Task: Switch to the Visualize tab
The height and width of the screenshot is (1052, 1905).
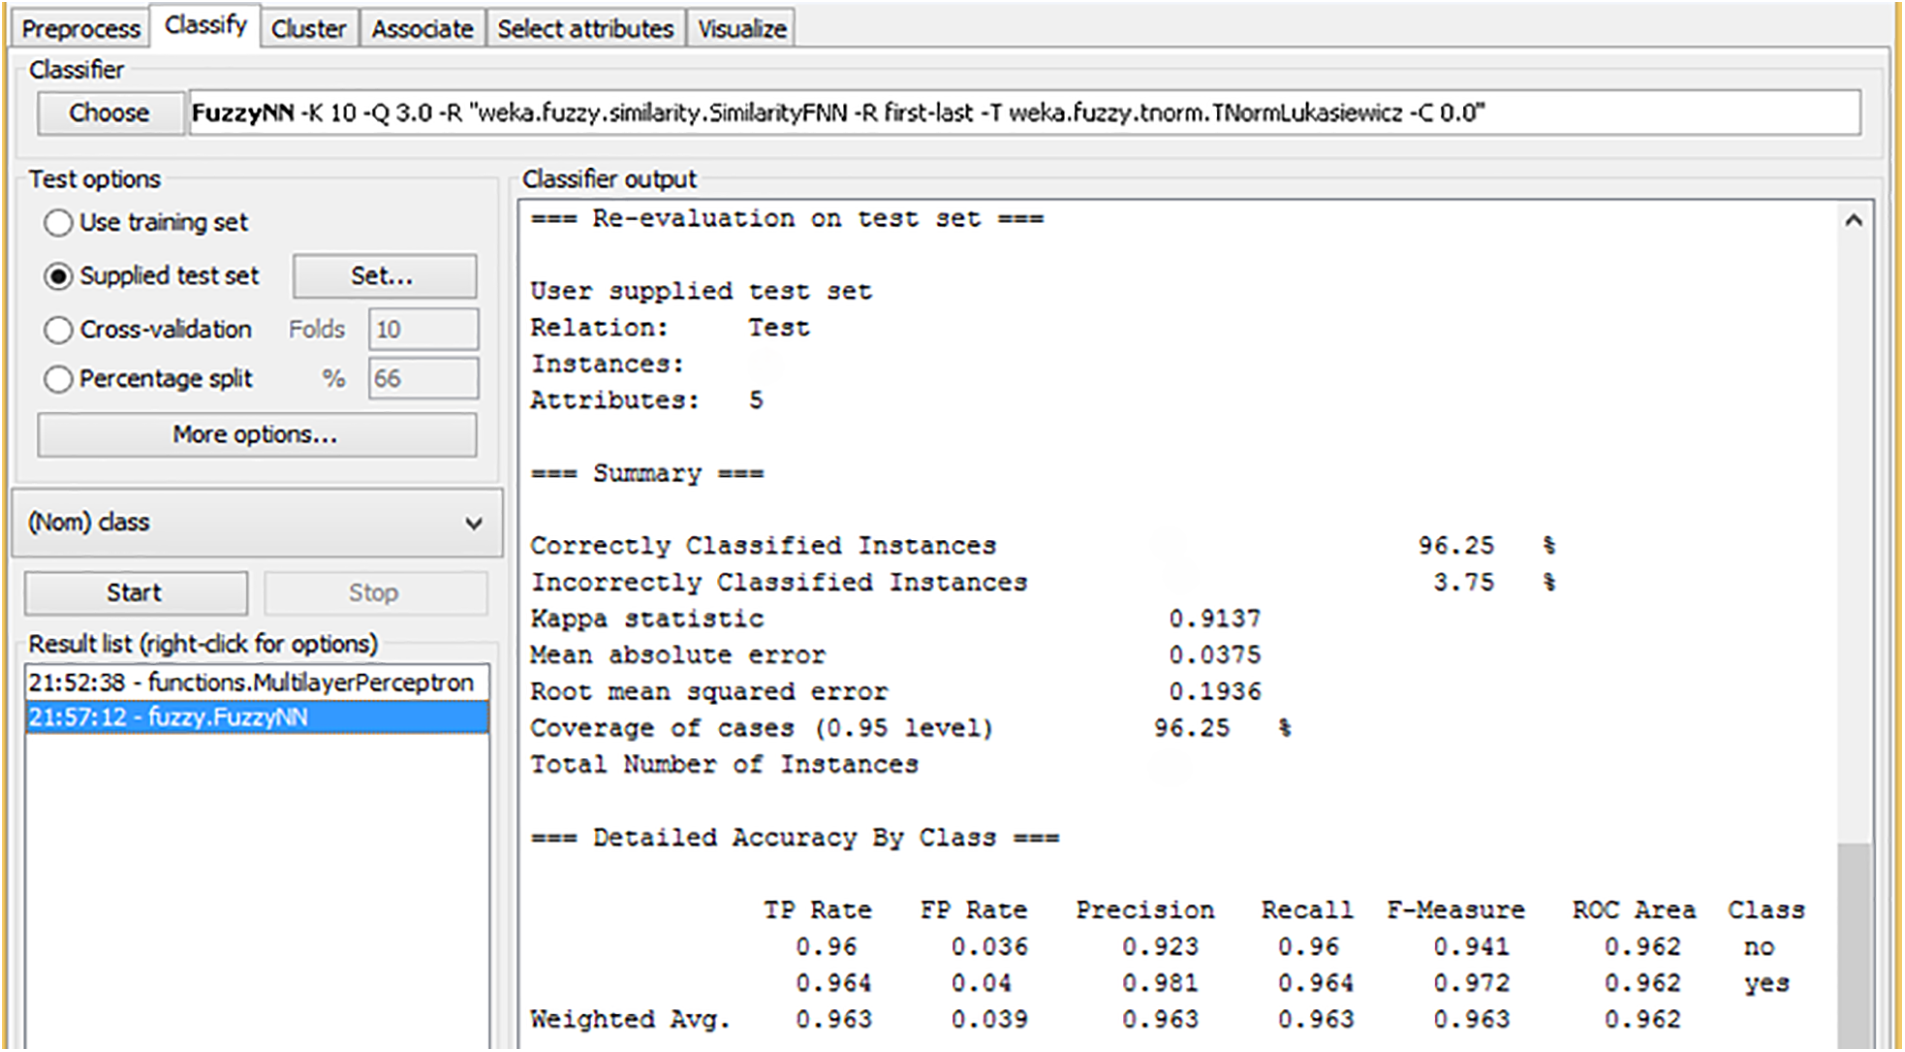Action: [x=742, y=29]
